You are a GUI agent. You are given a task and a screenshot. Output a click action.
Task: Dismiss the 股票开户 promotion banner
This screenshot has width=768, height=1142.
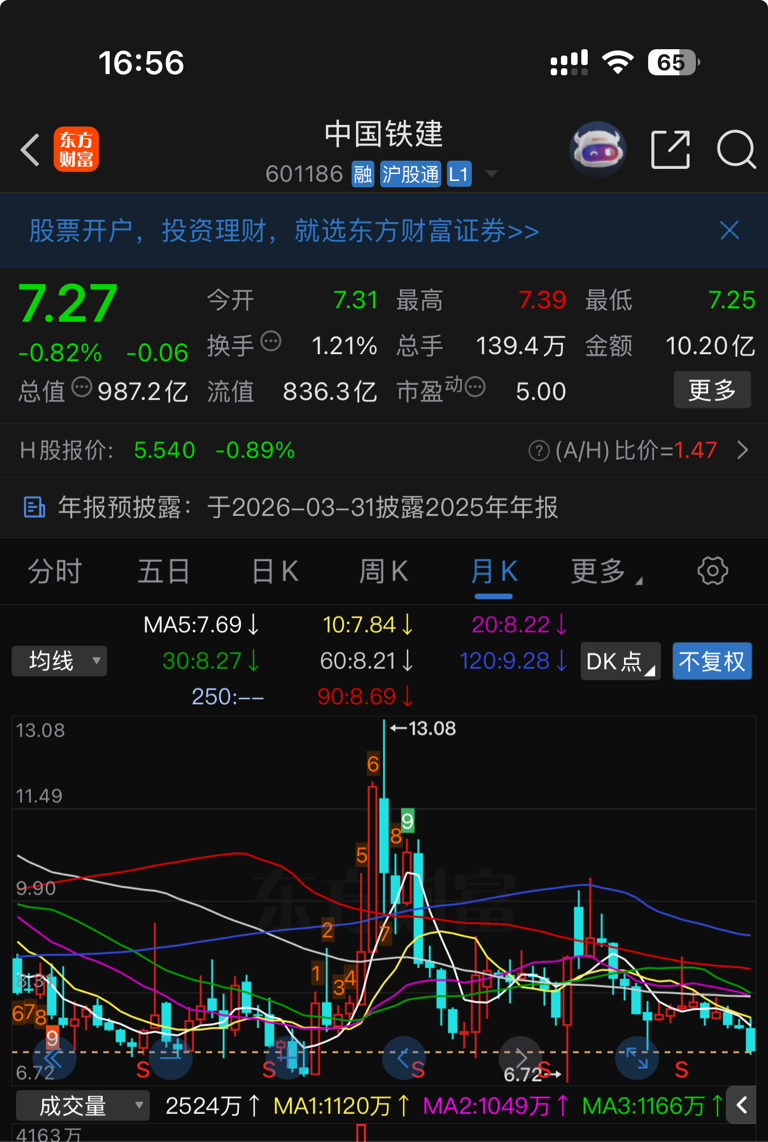click(x=729, y=231)
